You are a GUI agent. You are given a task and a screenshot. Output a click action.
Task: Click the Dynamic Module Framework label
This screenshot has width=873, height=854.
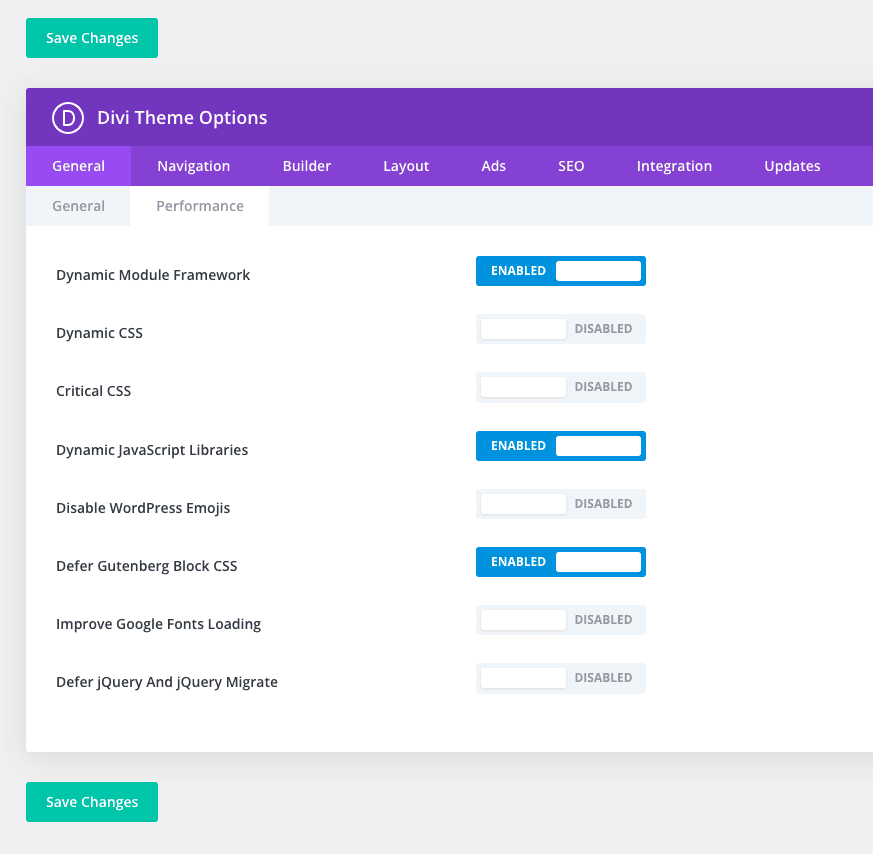click(x=153, y=275)
